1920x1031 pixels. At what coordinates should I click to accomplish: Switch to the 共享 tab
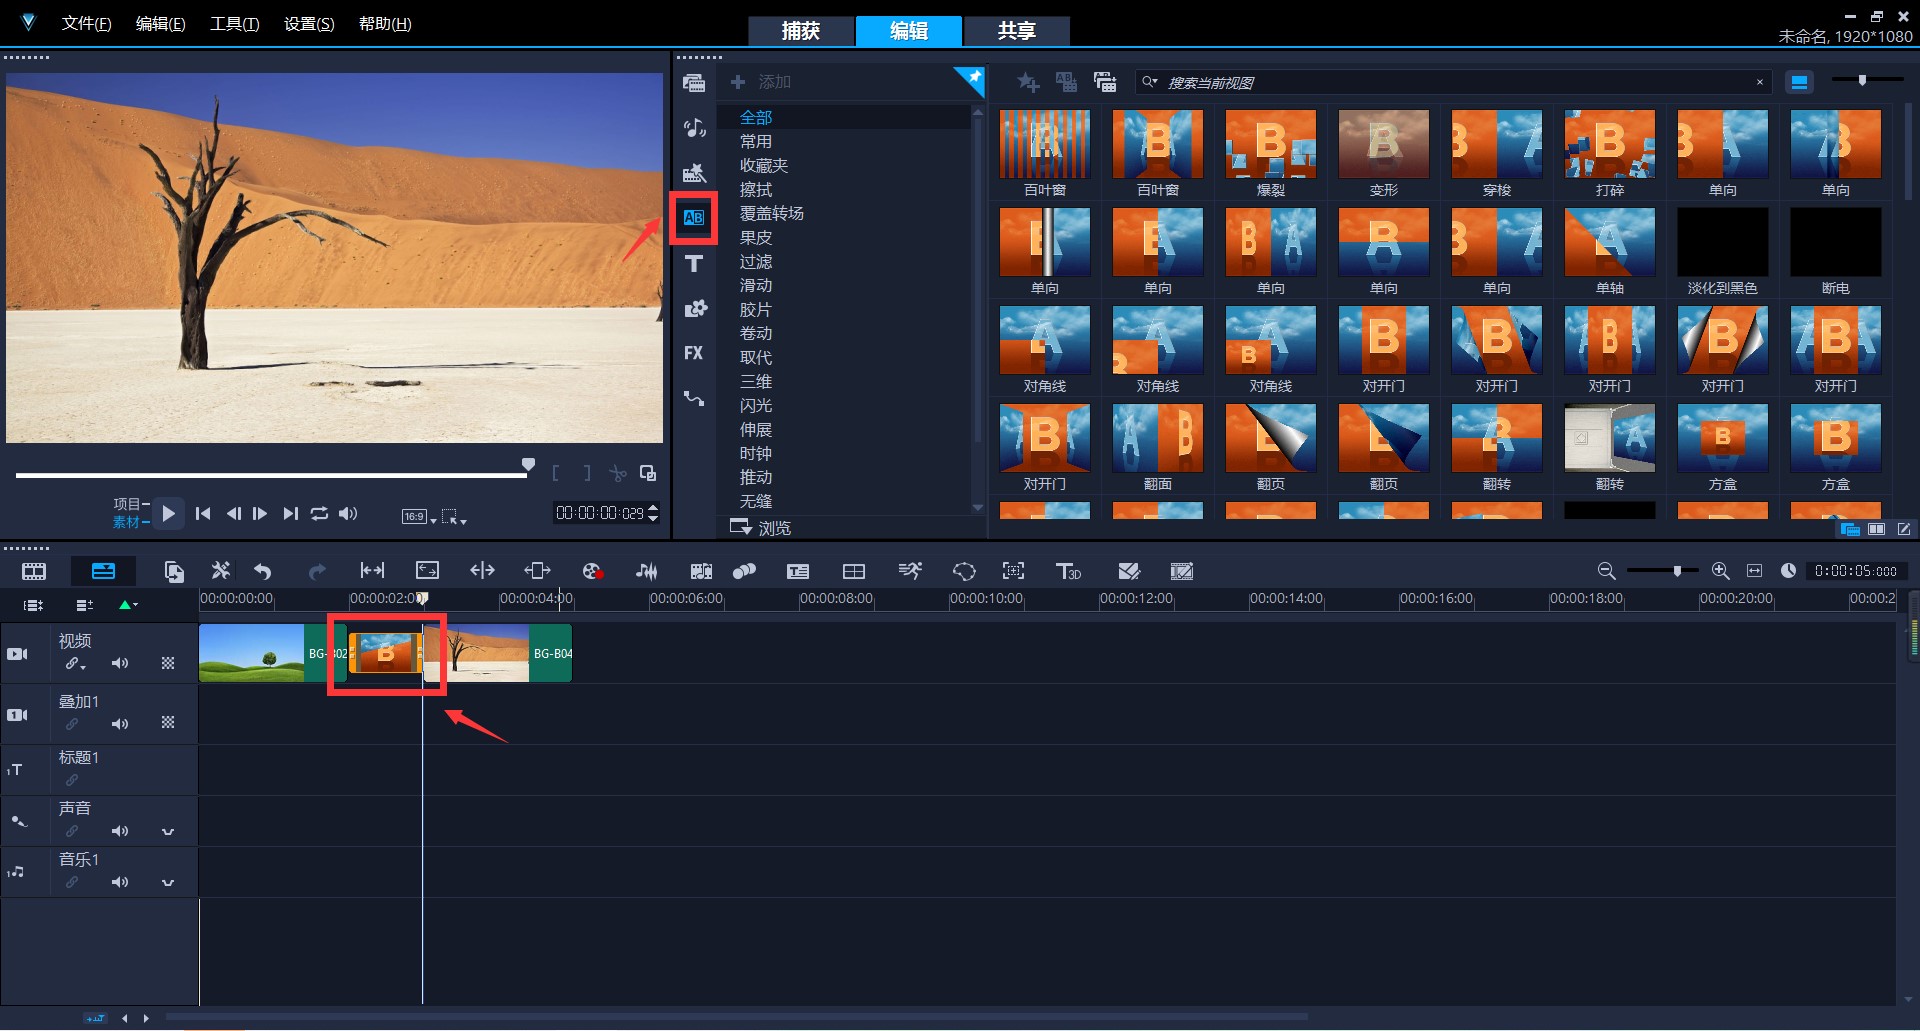[1017, 31]
